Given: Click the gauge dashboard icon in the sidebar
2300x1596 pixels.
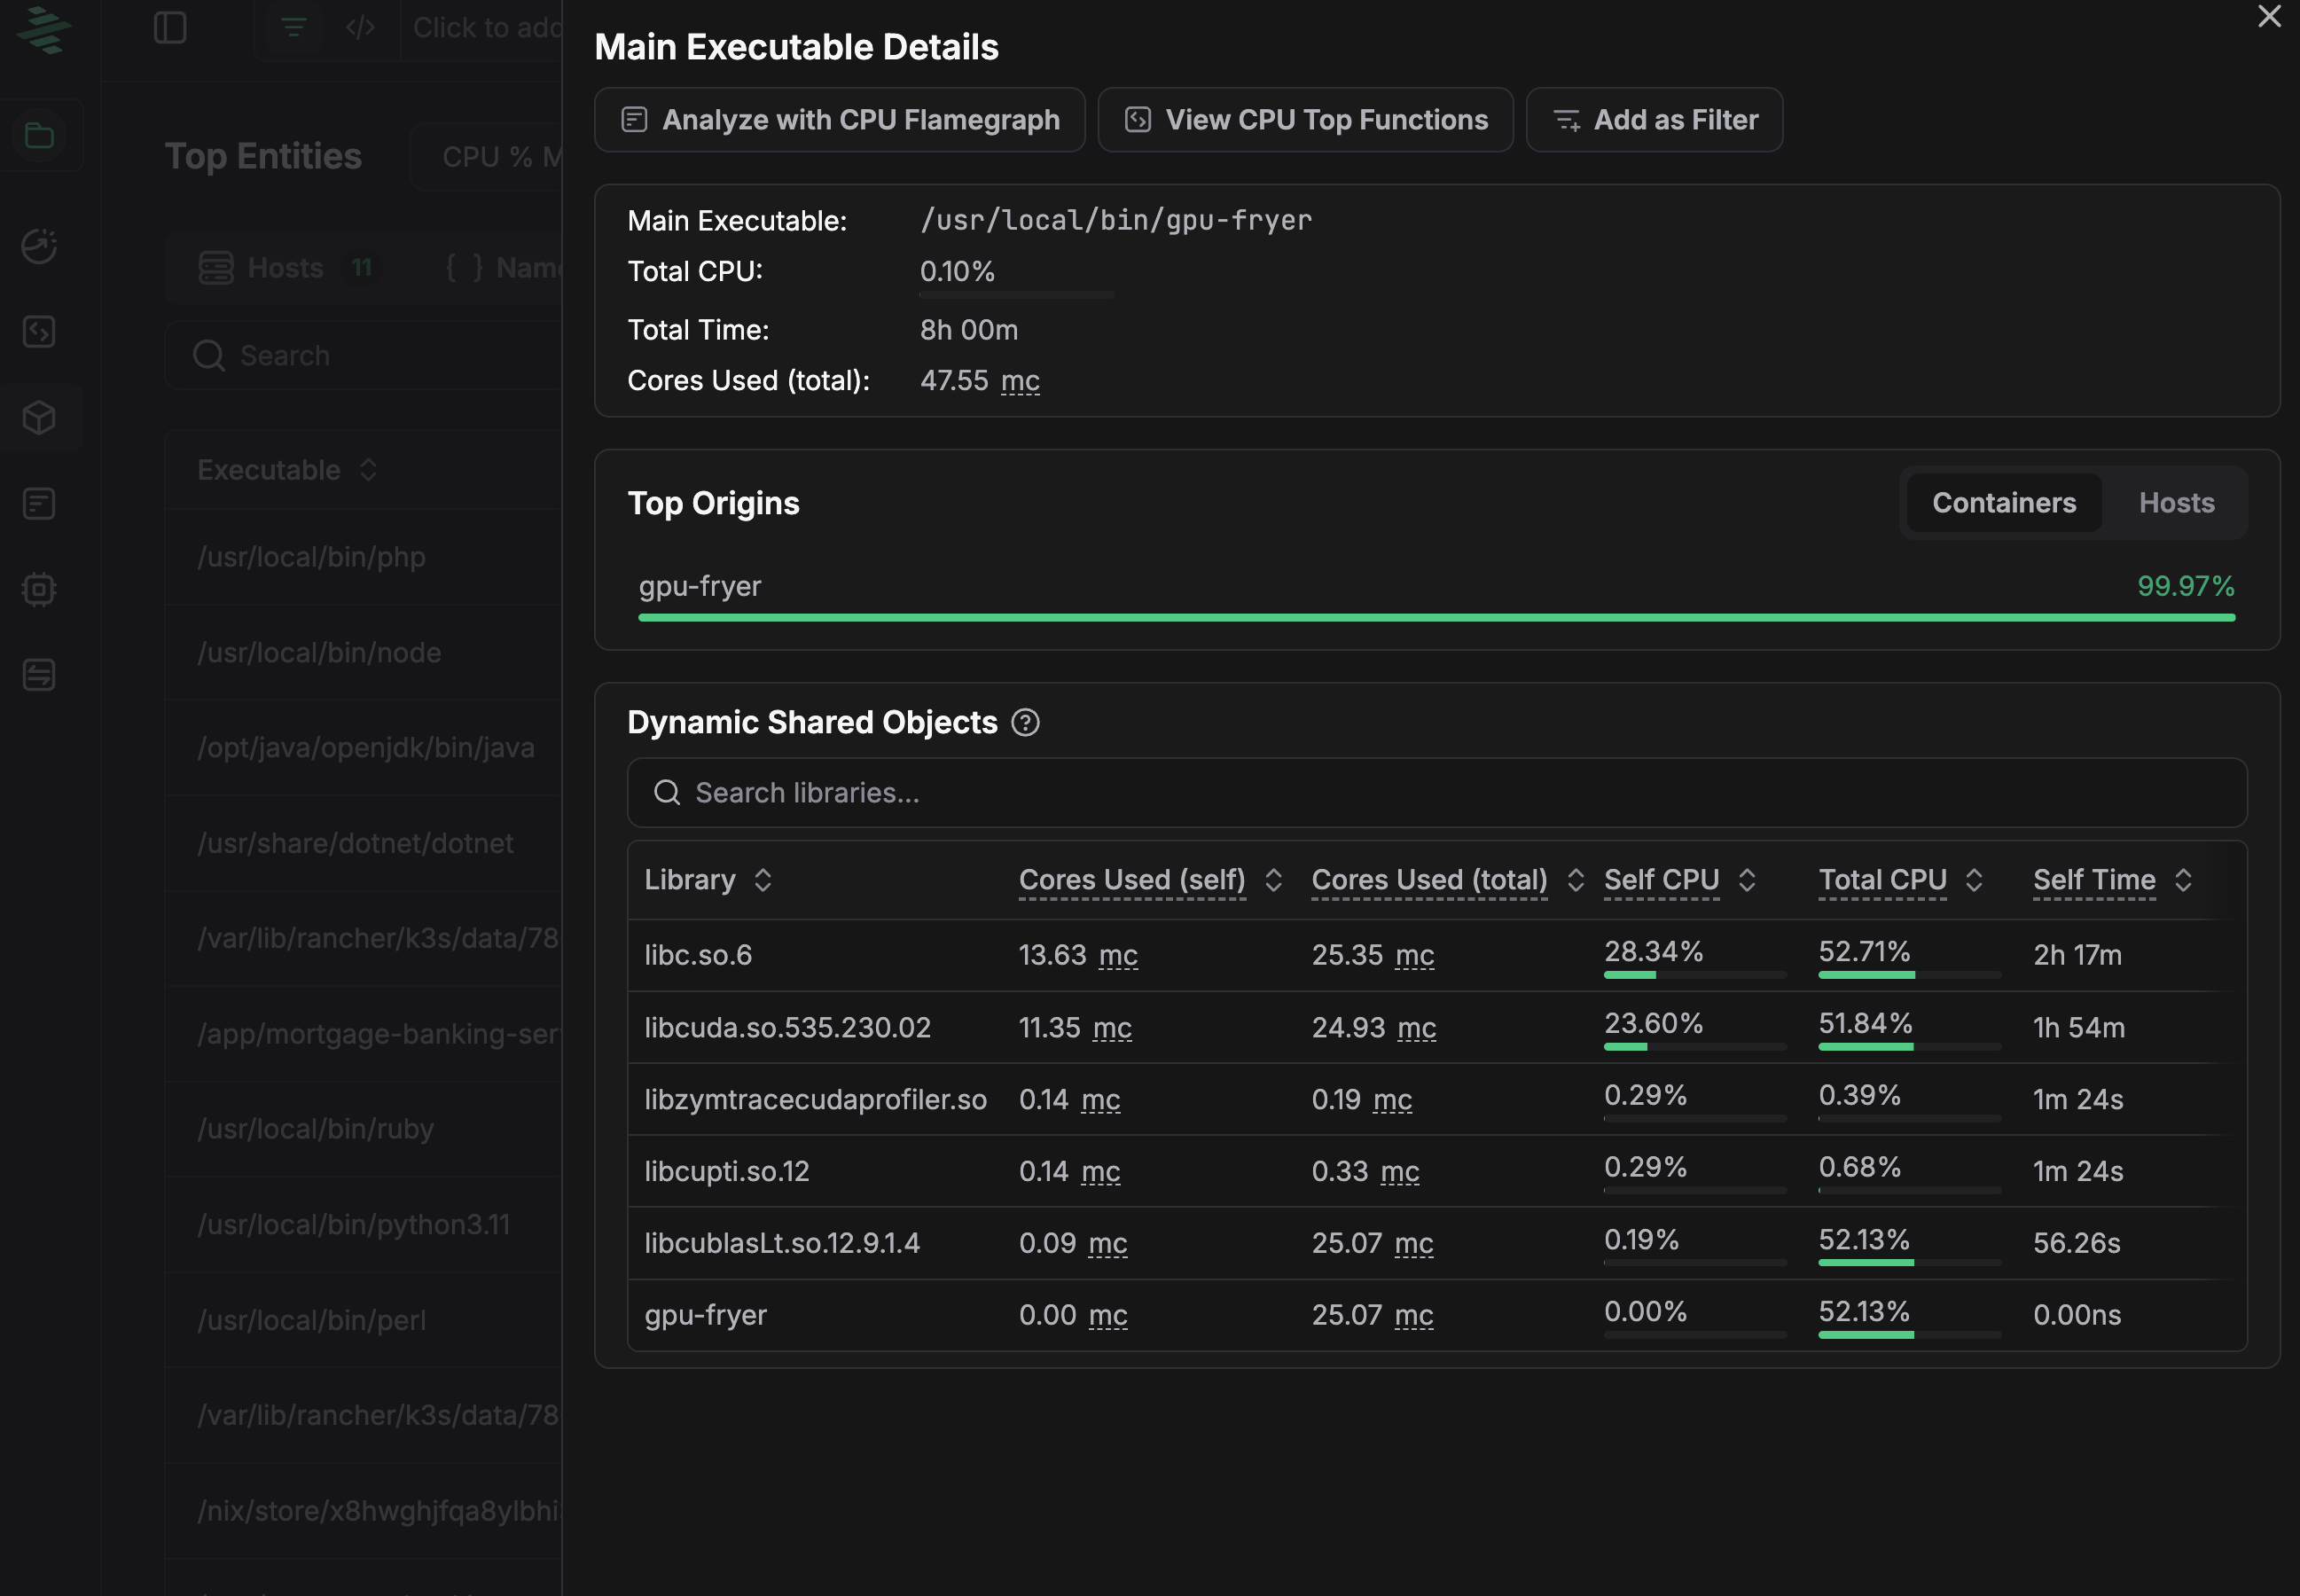Looking at the screenshot, I should [40, 247].
